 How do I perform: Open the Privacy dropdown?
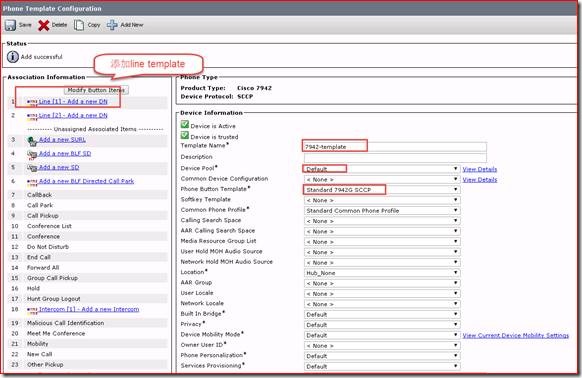(x=382, y=325)
